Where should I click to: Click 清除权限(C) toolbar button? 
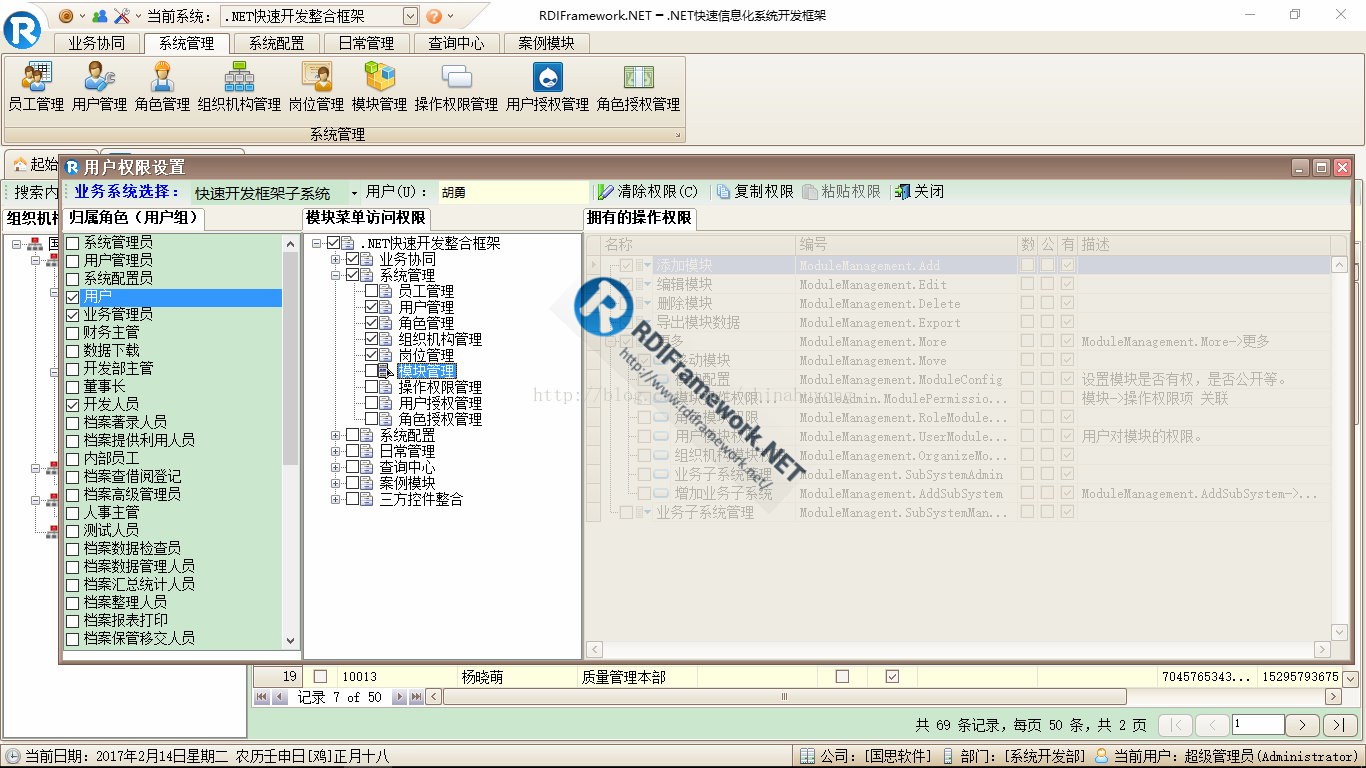point(648,191)
